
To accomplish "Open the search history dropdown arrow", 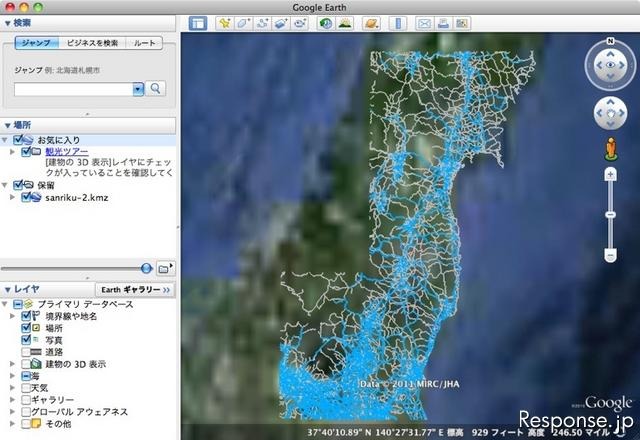I will tap(138, 89).
